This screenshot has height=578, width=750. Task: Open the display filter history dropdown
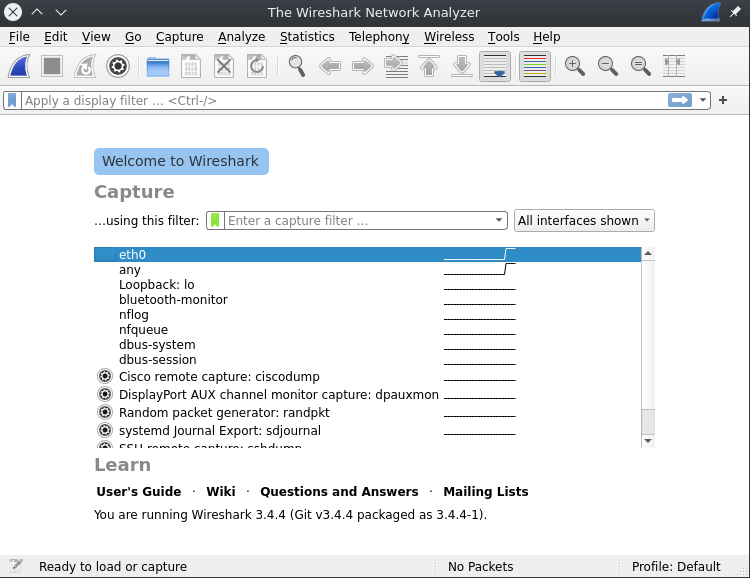click(x=703, y=100)
